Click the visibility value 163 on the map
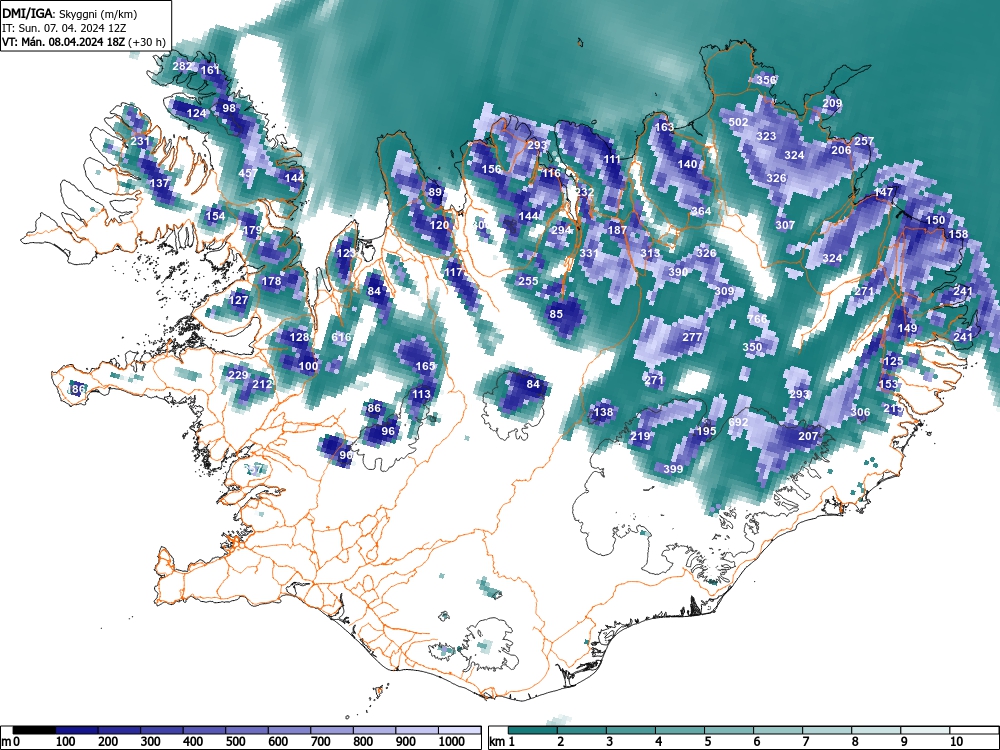The width and height of the screenshot is (1000, 750). click(665, 127)
